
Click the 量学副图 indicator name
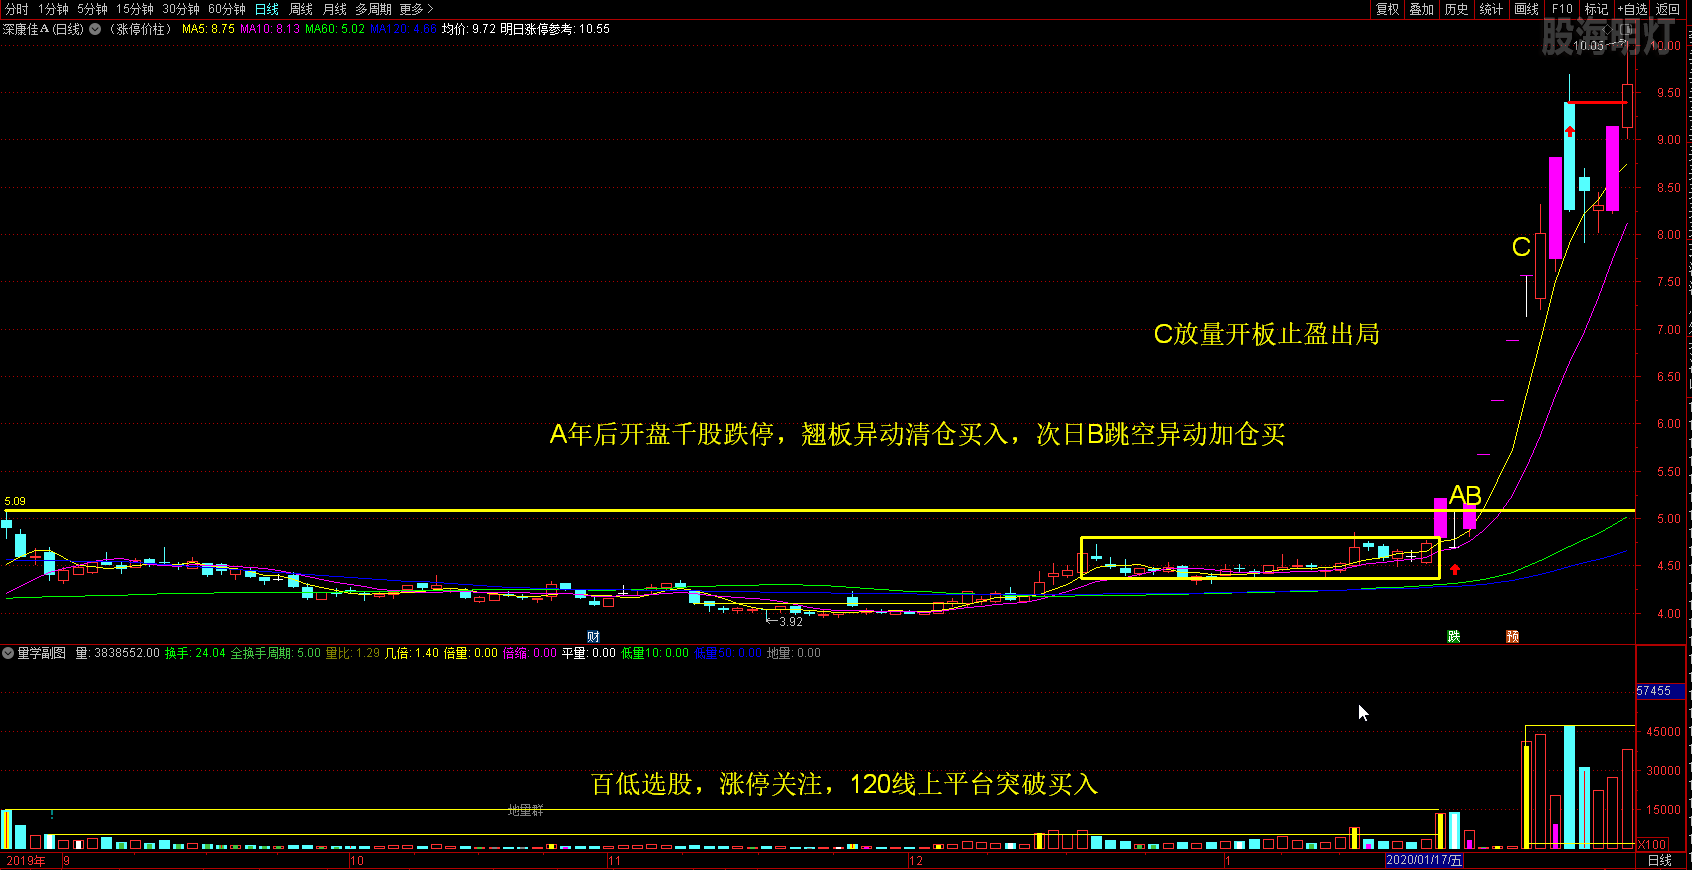[x=42, y=653]
